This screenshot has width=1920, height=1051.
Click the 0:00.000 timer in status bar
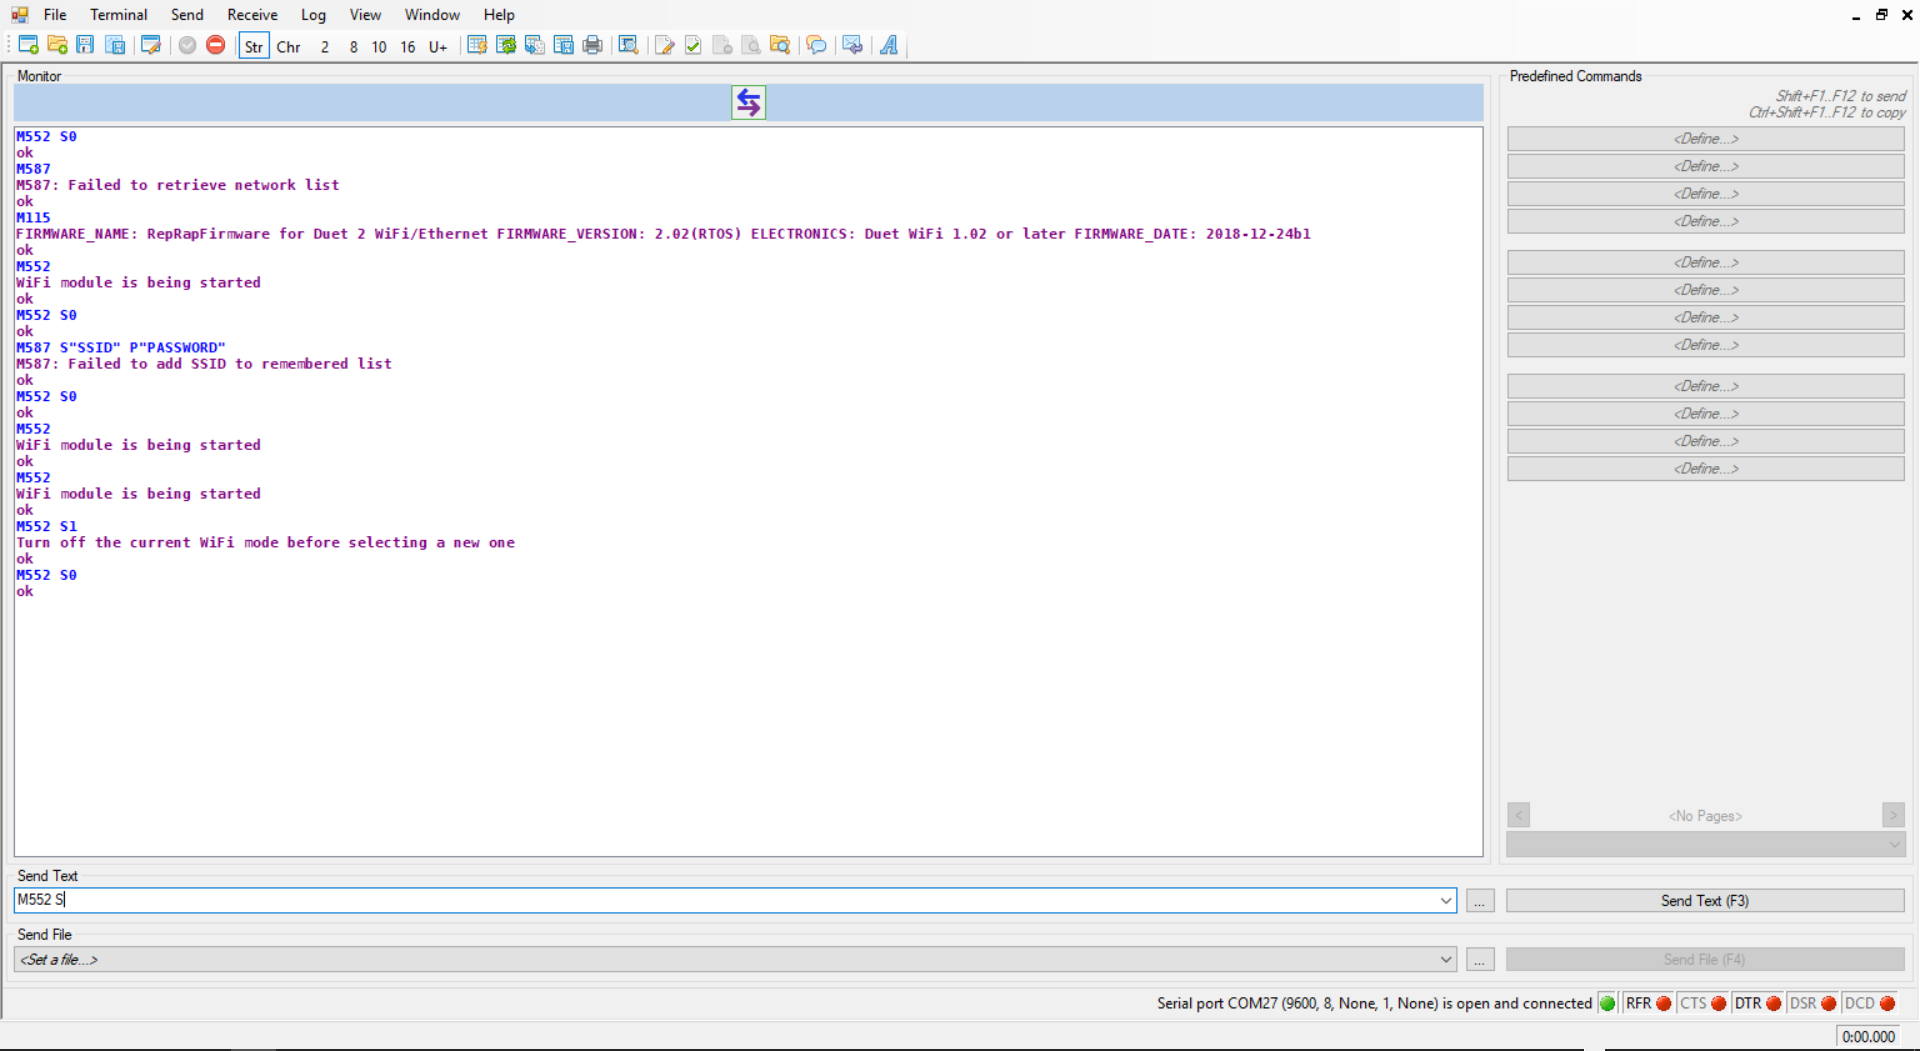pyautogui.click(x=1868, y=1037)
